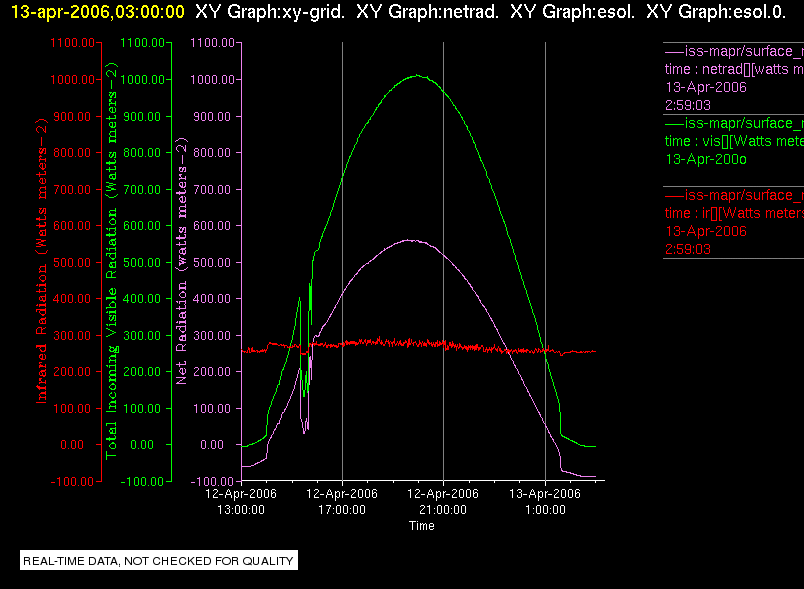Screen dimensions: 804x589
Task: Click the vertical grid line at 17:00:00
Action: [343, 261]
